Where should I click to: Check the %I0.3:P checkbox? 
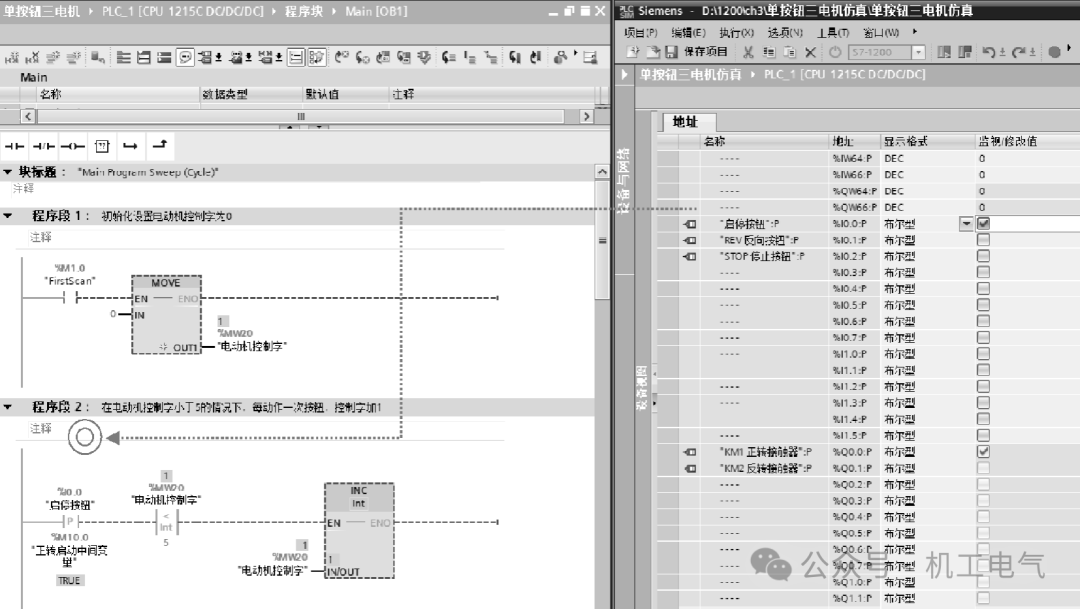click(983, 272)
